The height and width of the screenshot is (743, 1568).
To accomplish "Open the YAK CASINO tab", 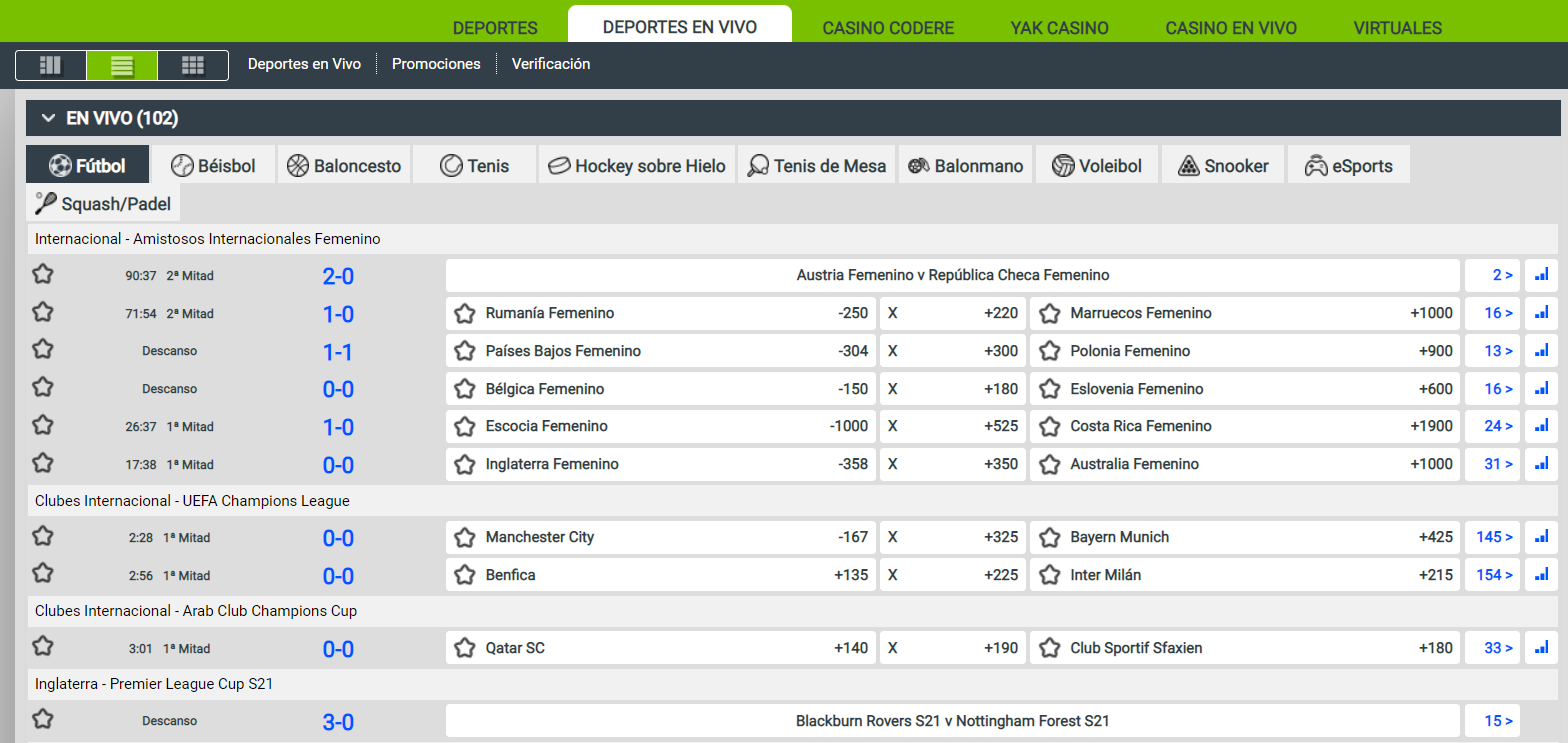I will [1059, 28].
